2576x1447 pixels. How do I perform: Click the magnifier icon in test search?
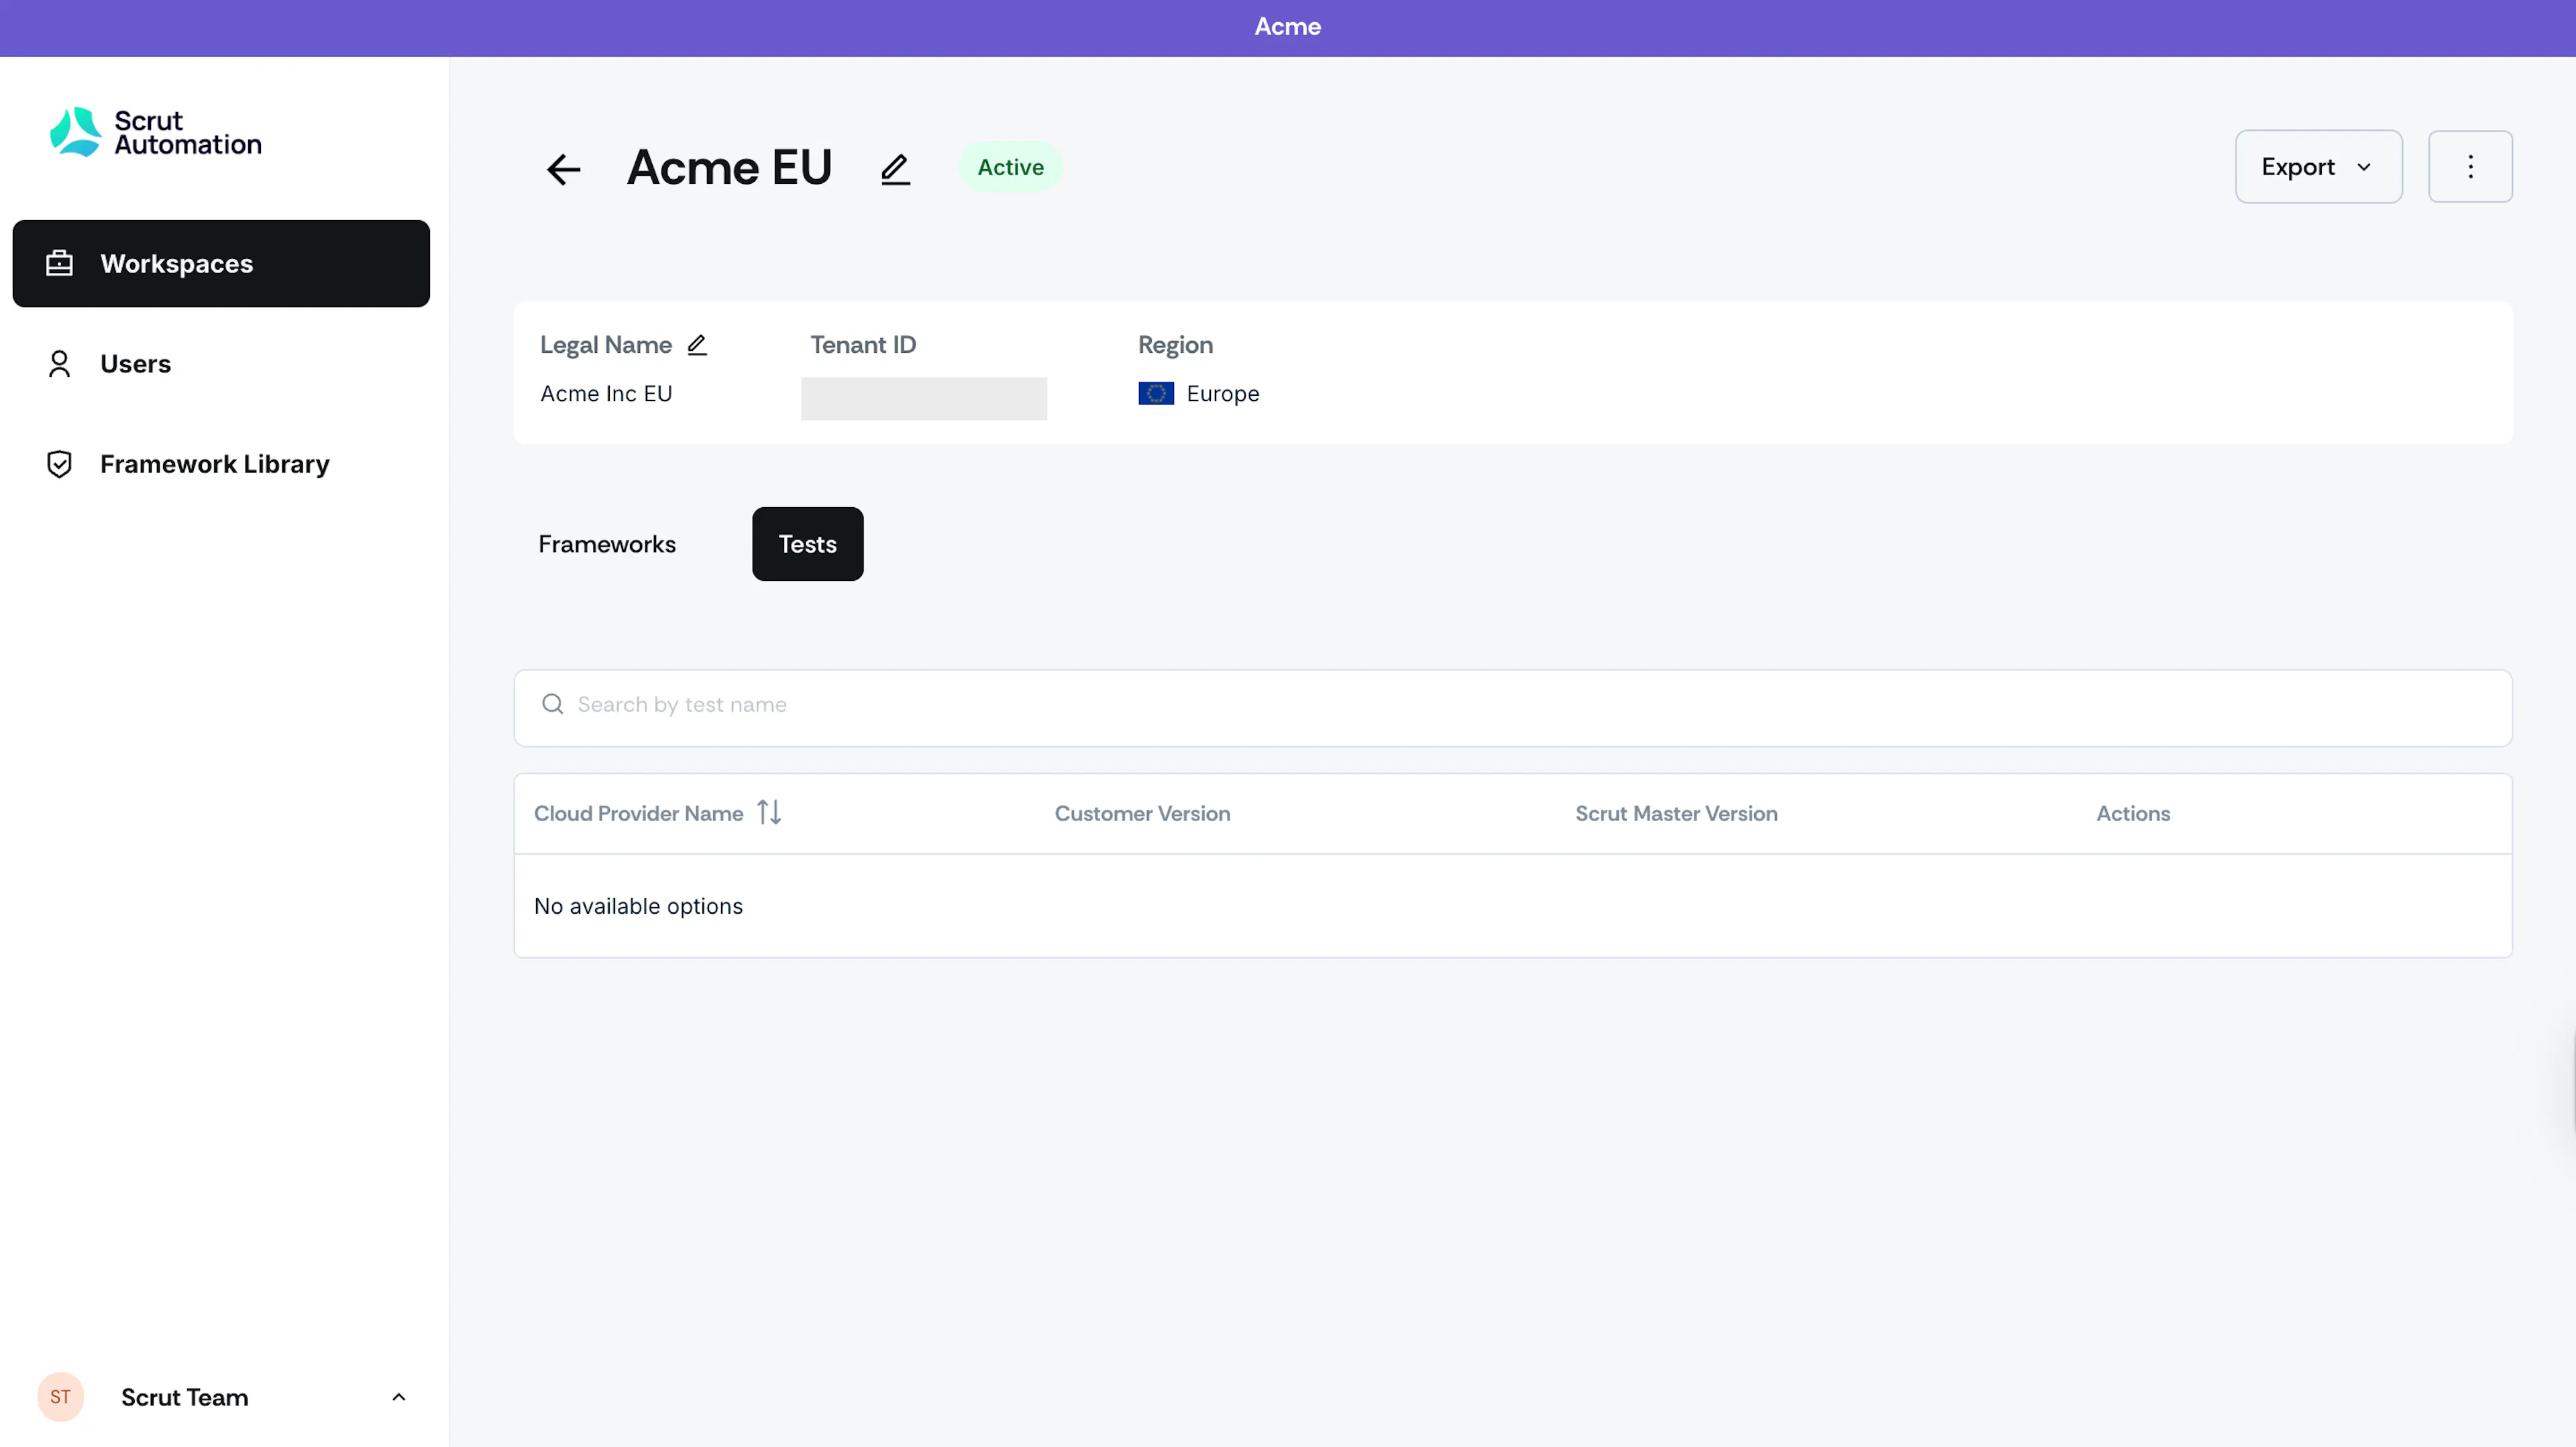coord(552,704)
